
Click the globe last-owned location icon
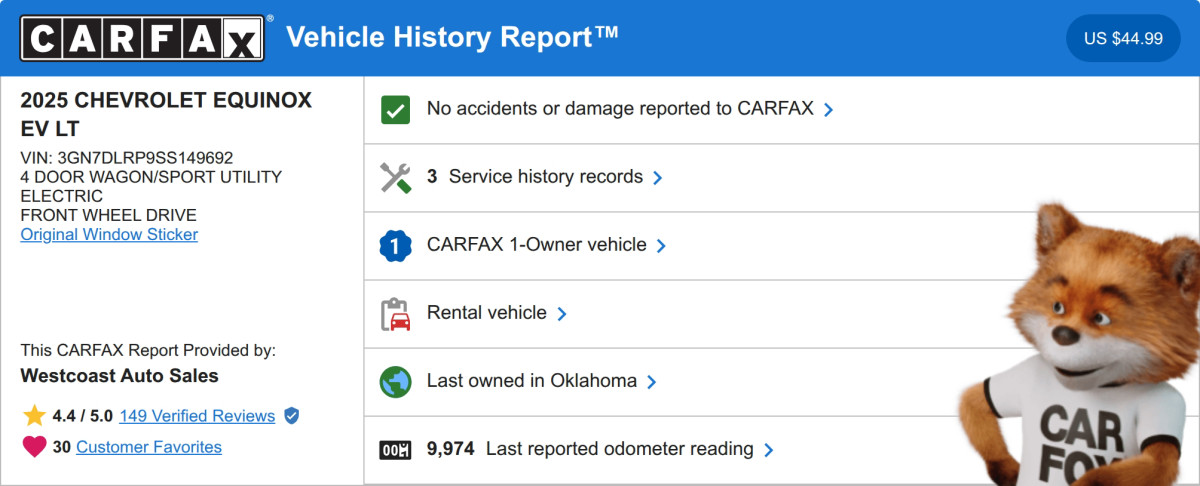click(396, 381)
